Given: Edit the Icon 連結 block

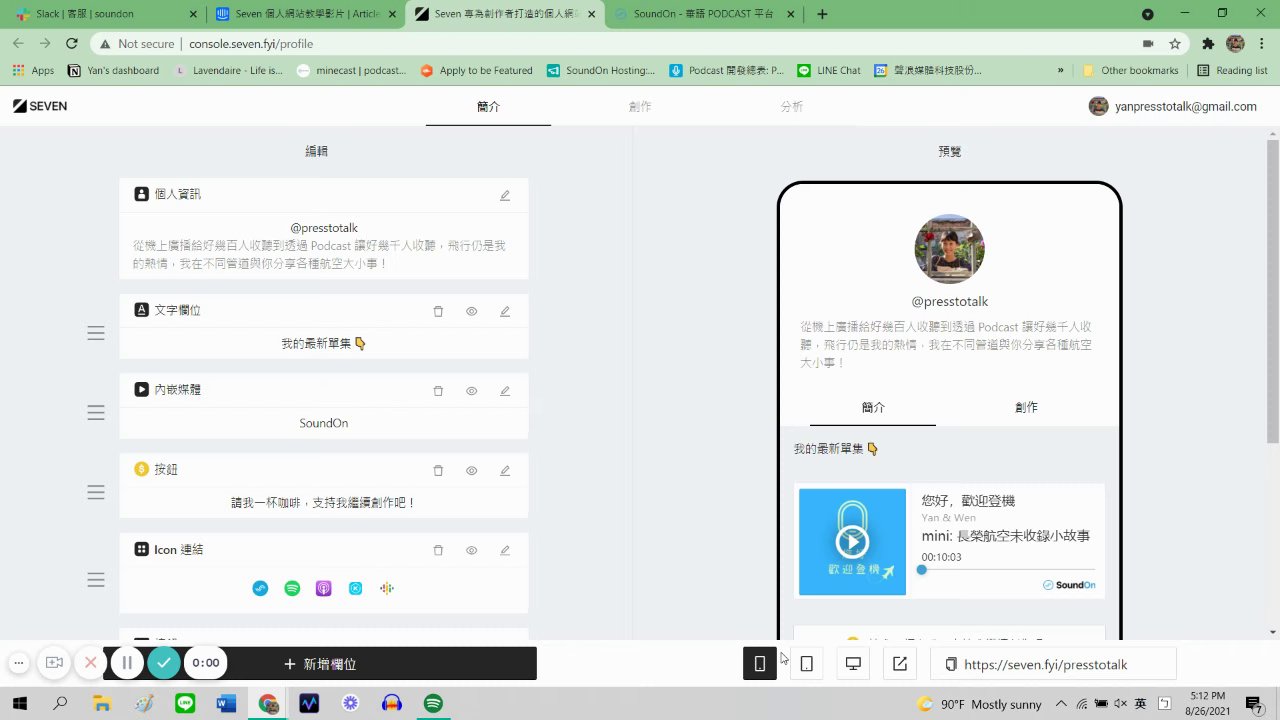Looking at the screenshot, I should (505, 550).
